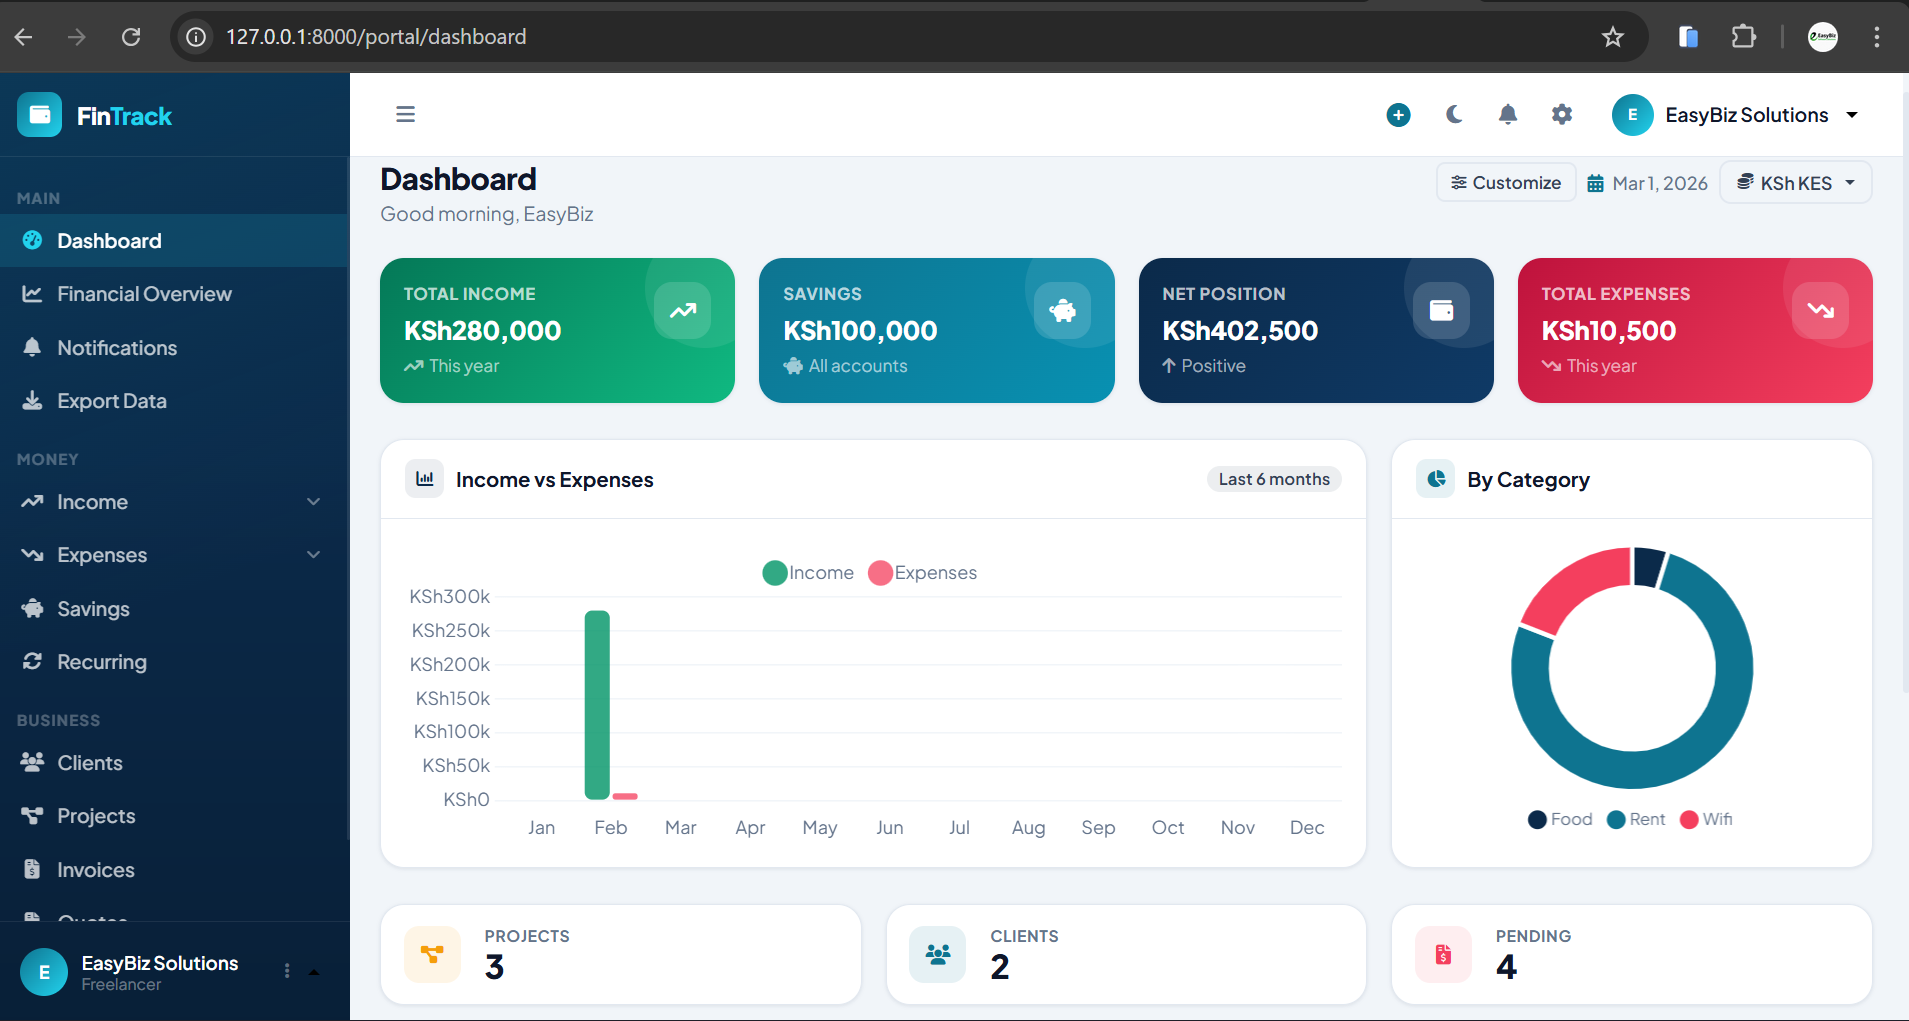Open the KSh KES currency dropdown
Screen dimensions: 1909x1021
(x=1795, y=182)
